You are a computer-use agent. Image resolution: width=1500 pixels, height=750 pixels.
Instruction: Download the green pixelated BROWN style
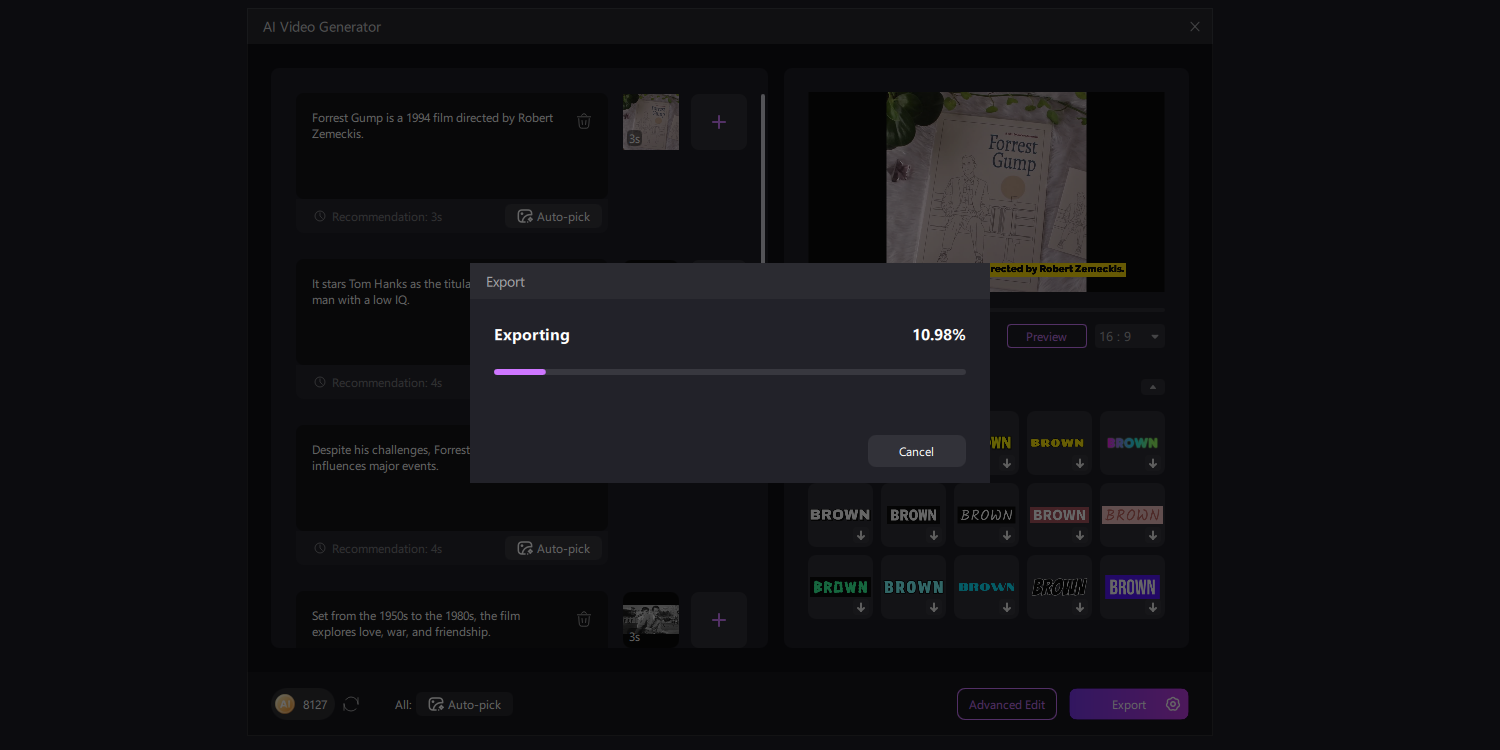861,608
